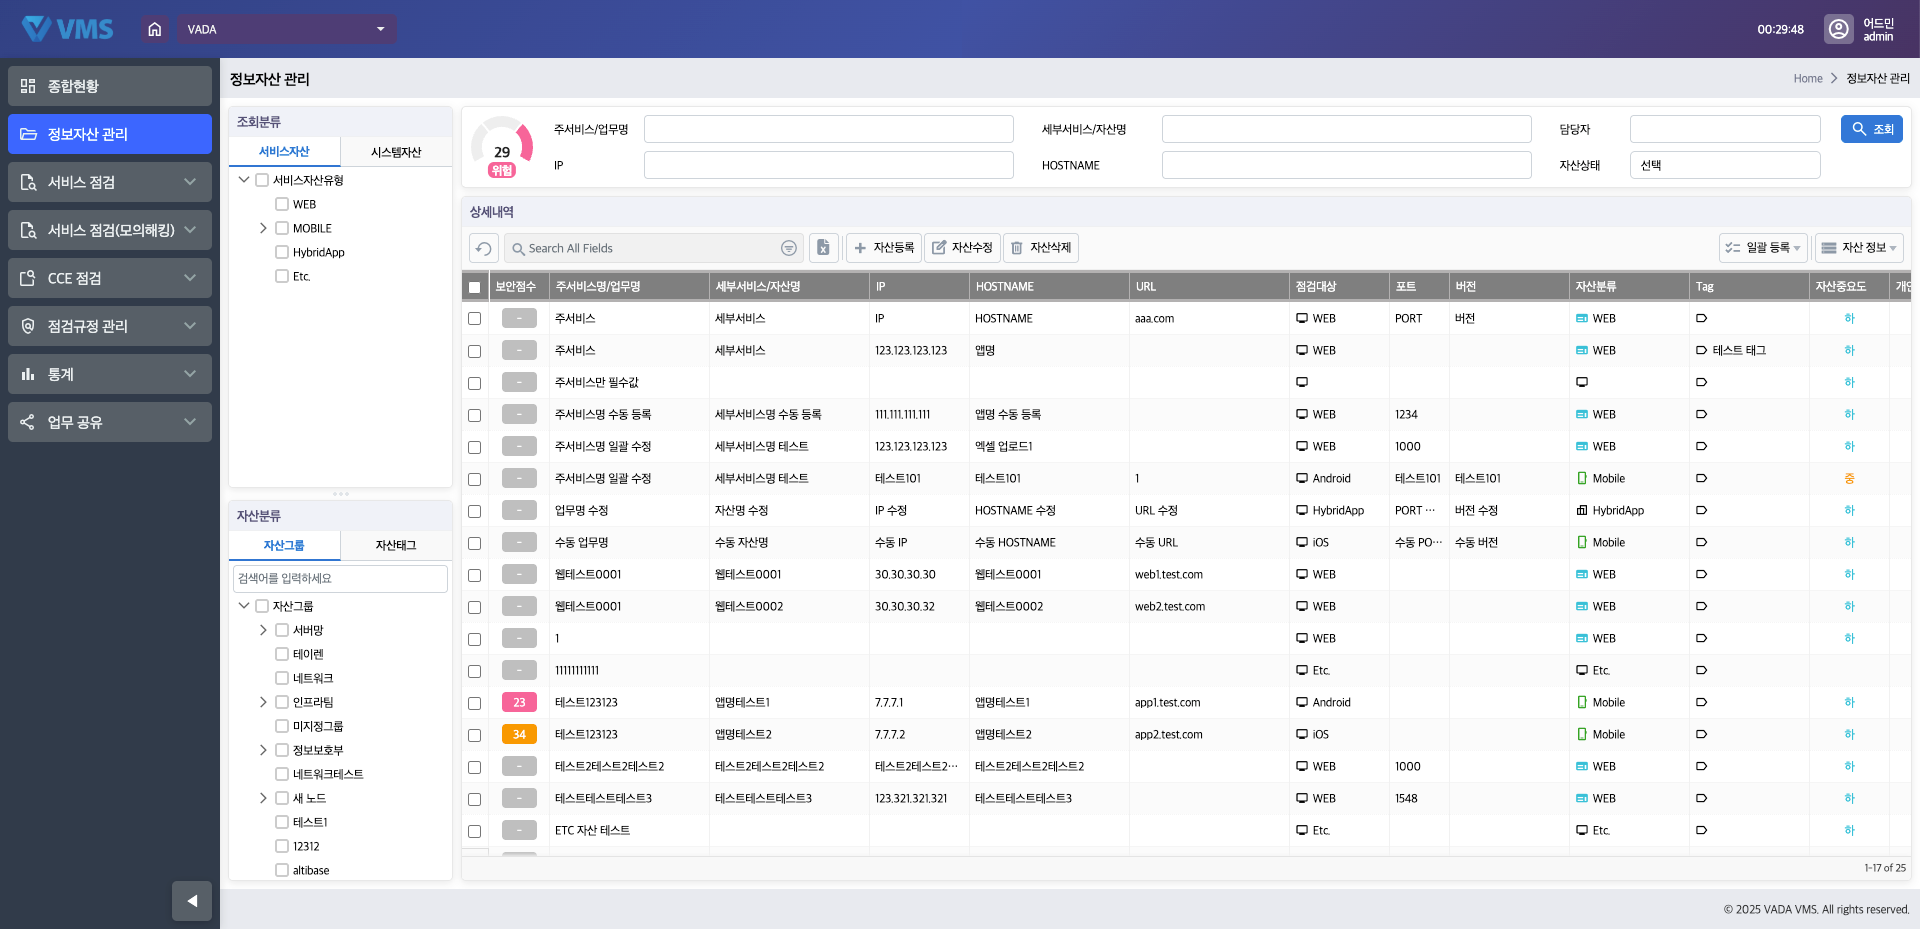Click the 자산그룹 검색어를 입력하세요 field
1920x929 pixels.
coord(340,578)
